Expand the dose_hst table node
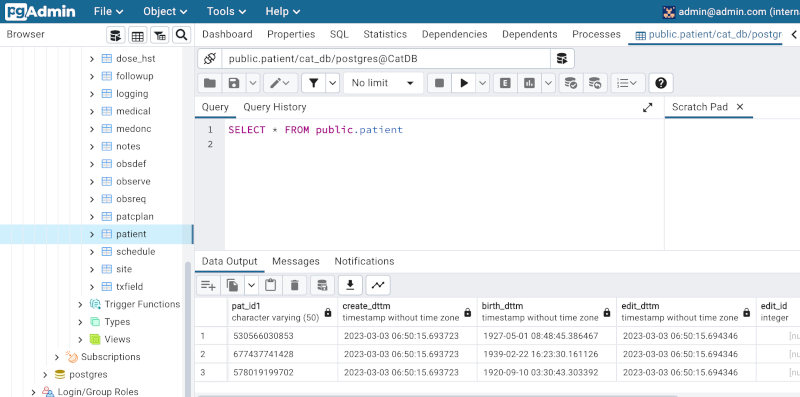Image resolution: width=800 pixels, height=397 pixels. pos(92,59)
